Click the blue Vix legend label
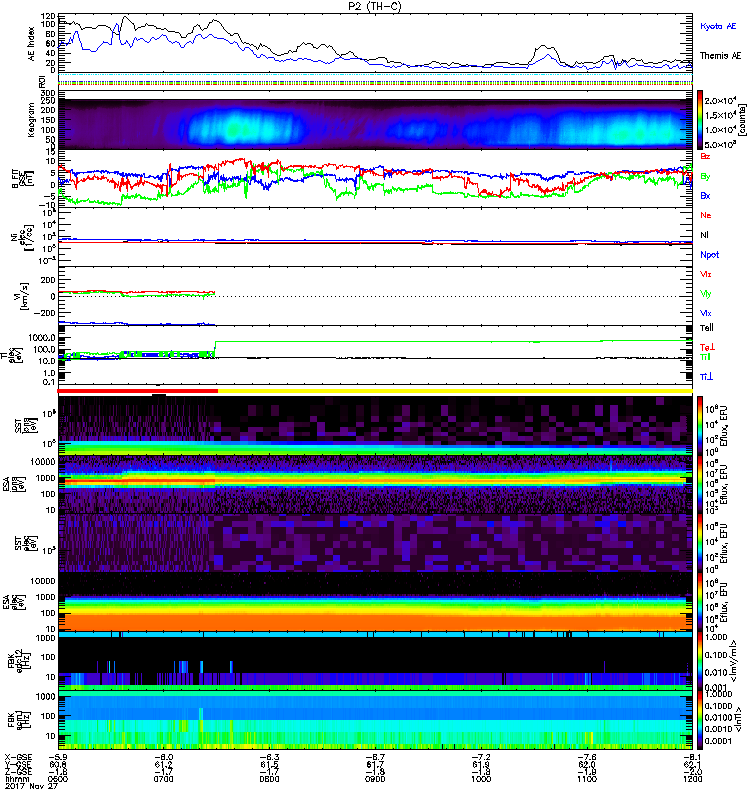 (x=705, y=313)
